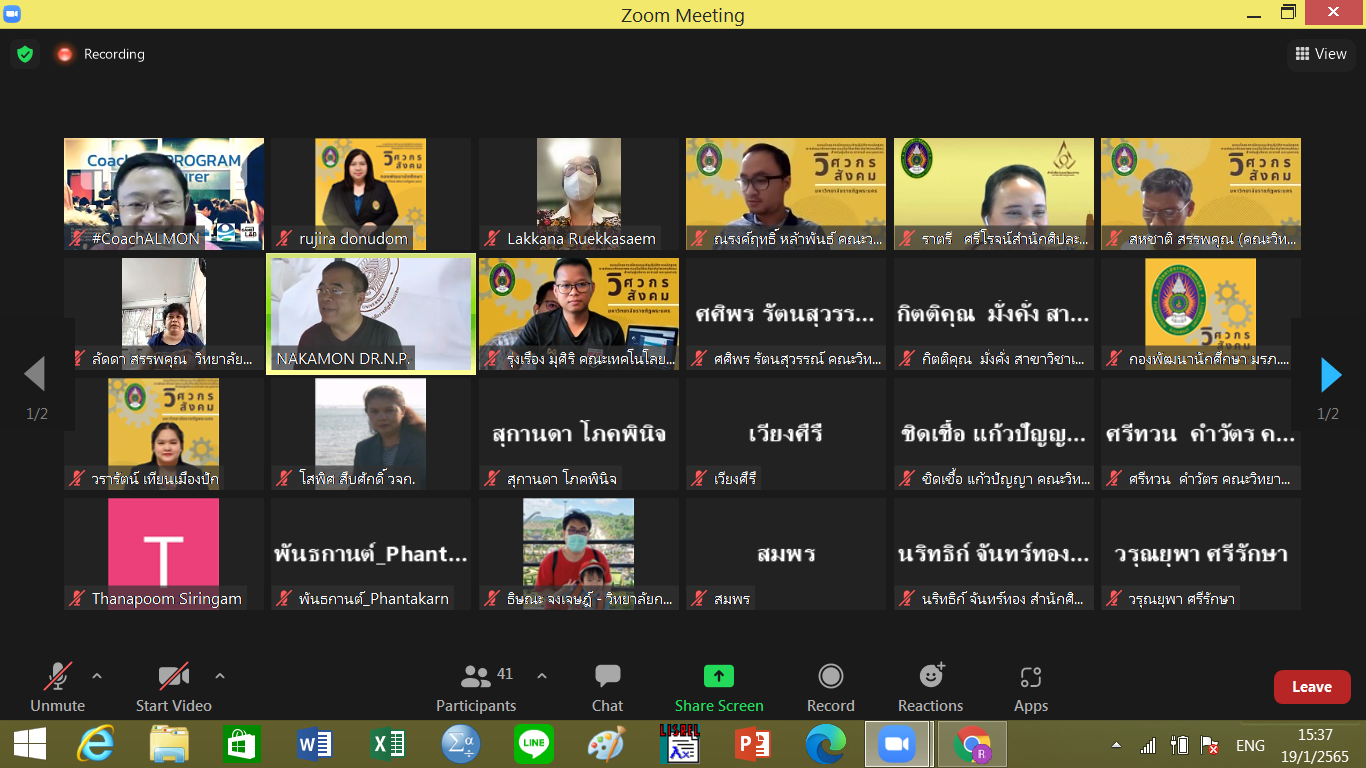Expand the Participants options arrow
Image resolution: width=1366 pixels, height=768 pixels.
pyautogui.click(x=542, y=676)
